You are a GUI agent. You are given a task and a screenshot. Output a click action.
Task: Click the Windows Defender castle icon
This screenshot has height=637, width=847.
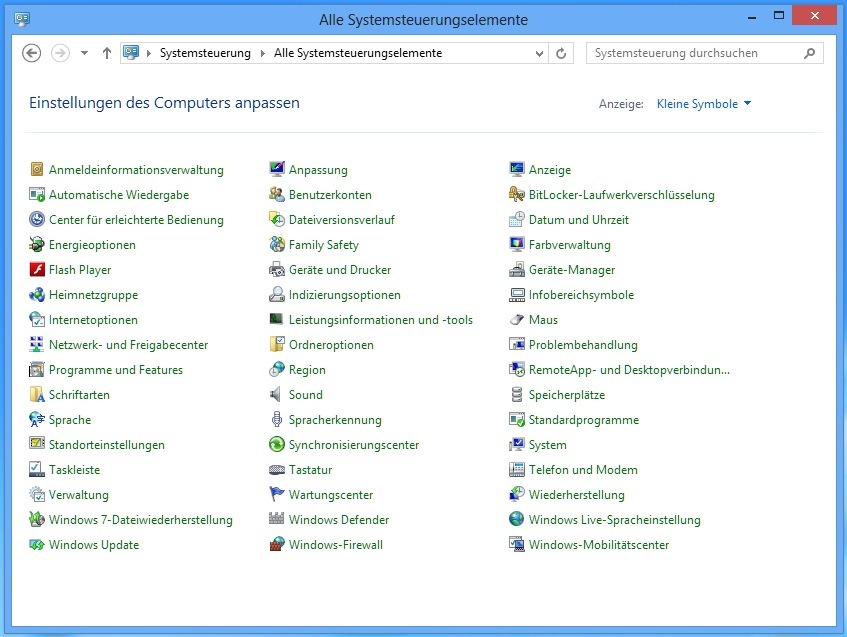point(277,519)
